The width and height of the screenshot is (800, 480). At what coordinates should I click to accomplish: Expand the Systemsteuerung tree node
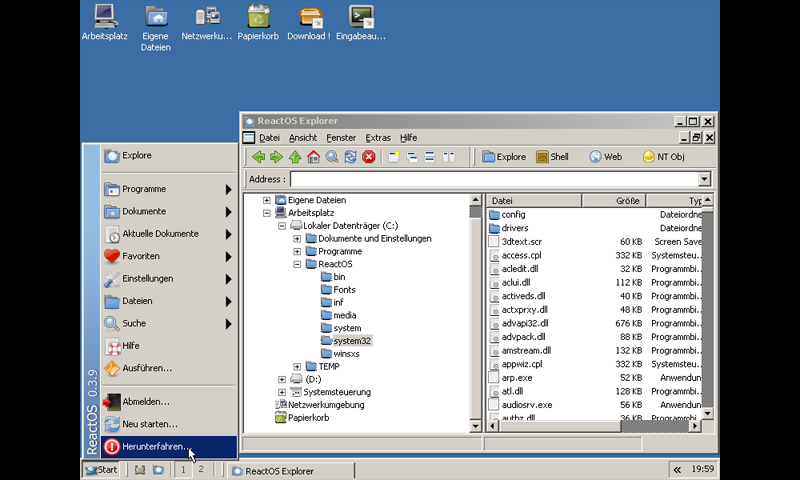[282, 392]
